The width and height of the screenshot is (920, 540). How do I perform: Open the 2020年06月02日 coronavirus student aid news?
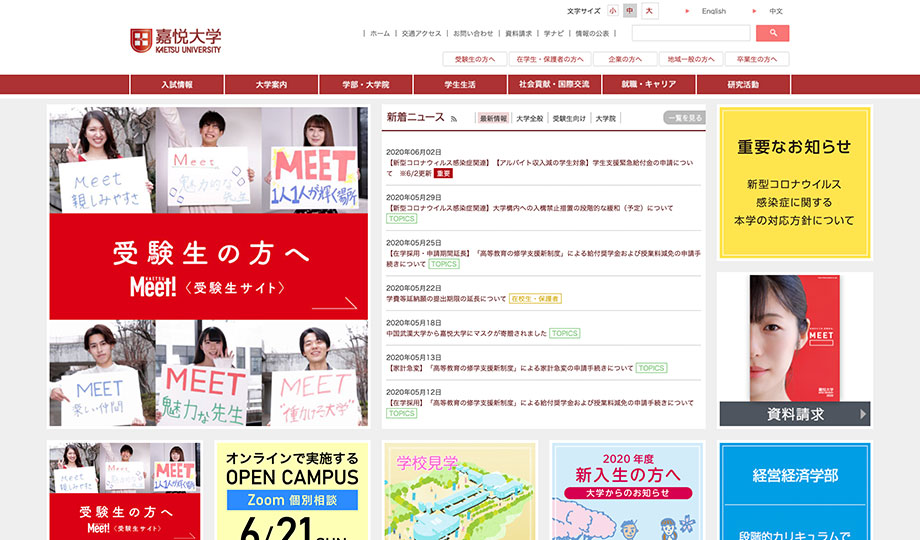[x=539, y=168]
